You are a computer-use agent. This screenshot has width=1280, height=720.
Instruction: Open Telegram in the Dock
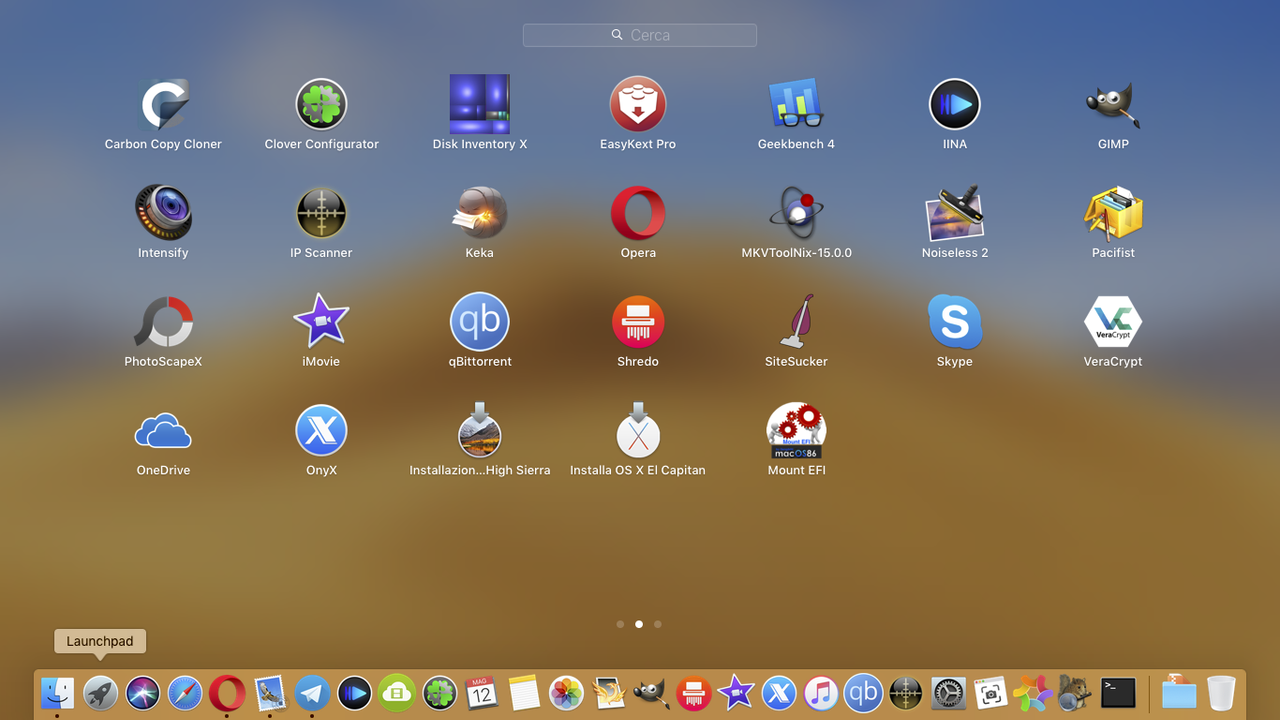(312, 692)
